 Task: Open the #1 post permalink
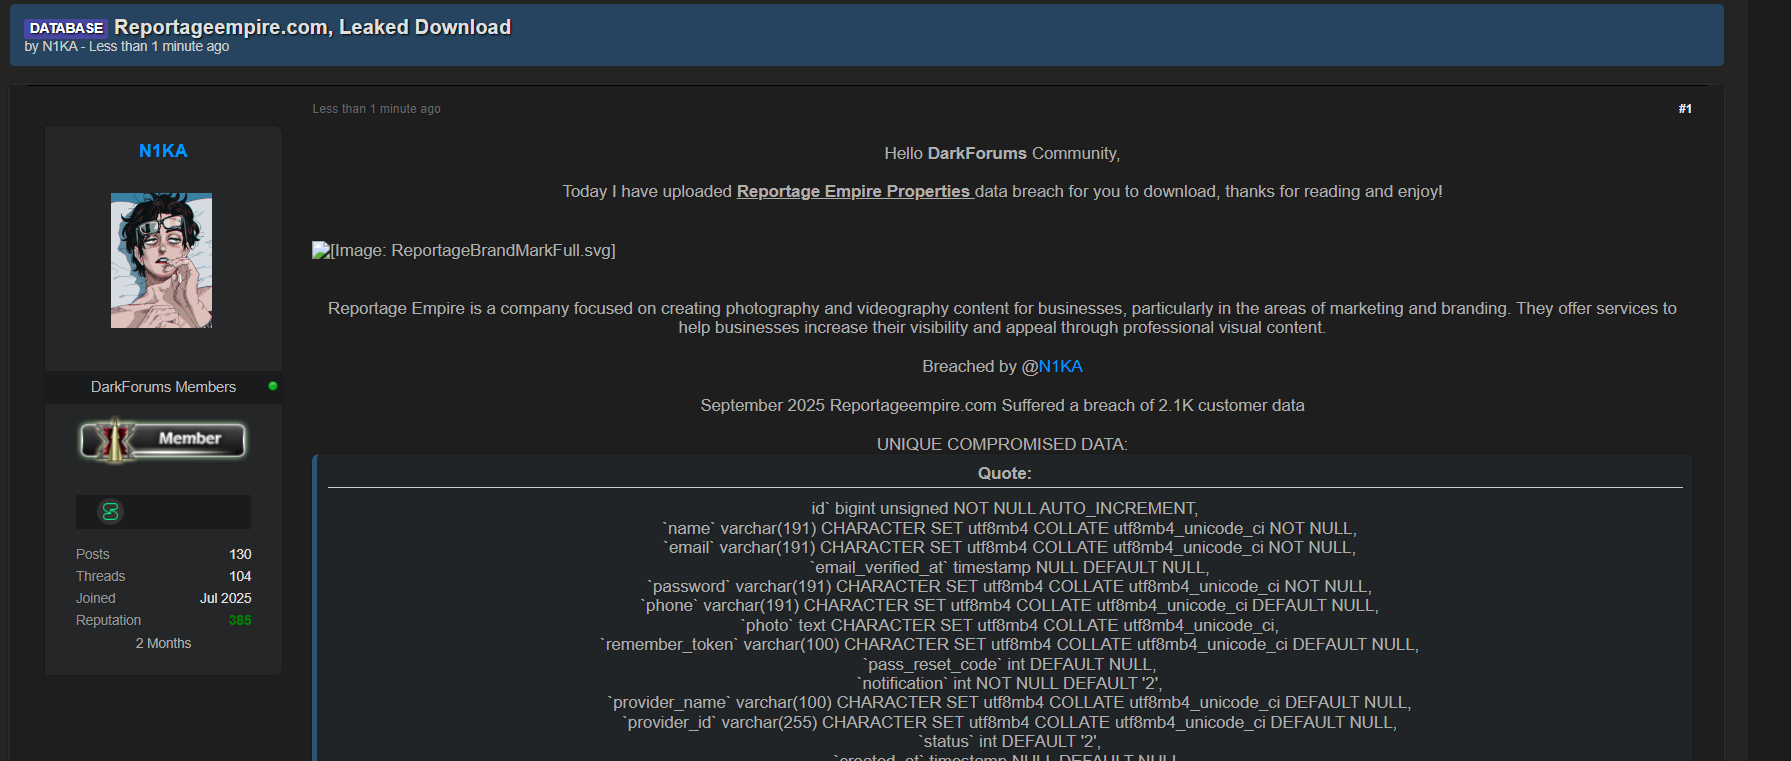1684,109
